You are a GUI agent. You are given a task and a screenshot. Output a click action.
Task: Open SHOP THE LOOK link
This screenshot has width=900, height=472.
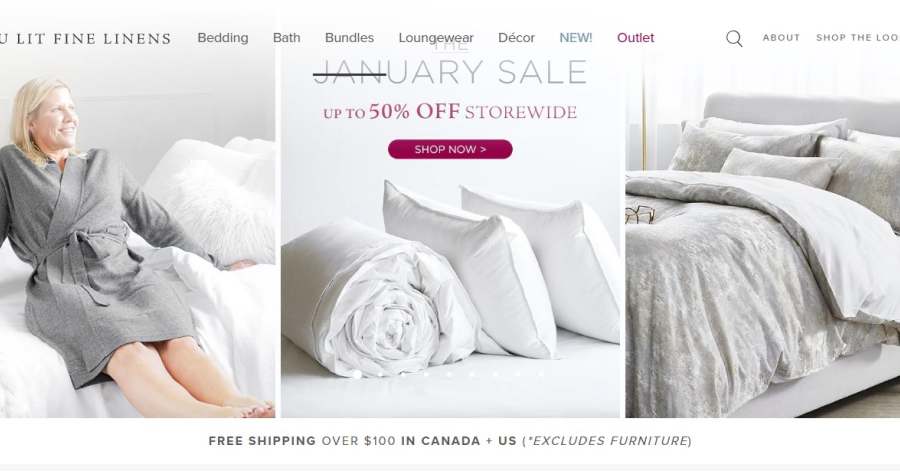coord(858,38)
